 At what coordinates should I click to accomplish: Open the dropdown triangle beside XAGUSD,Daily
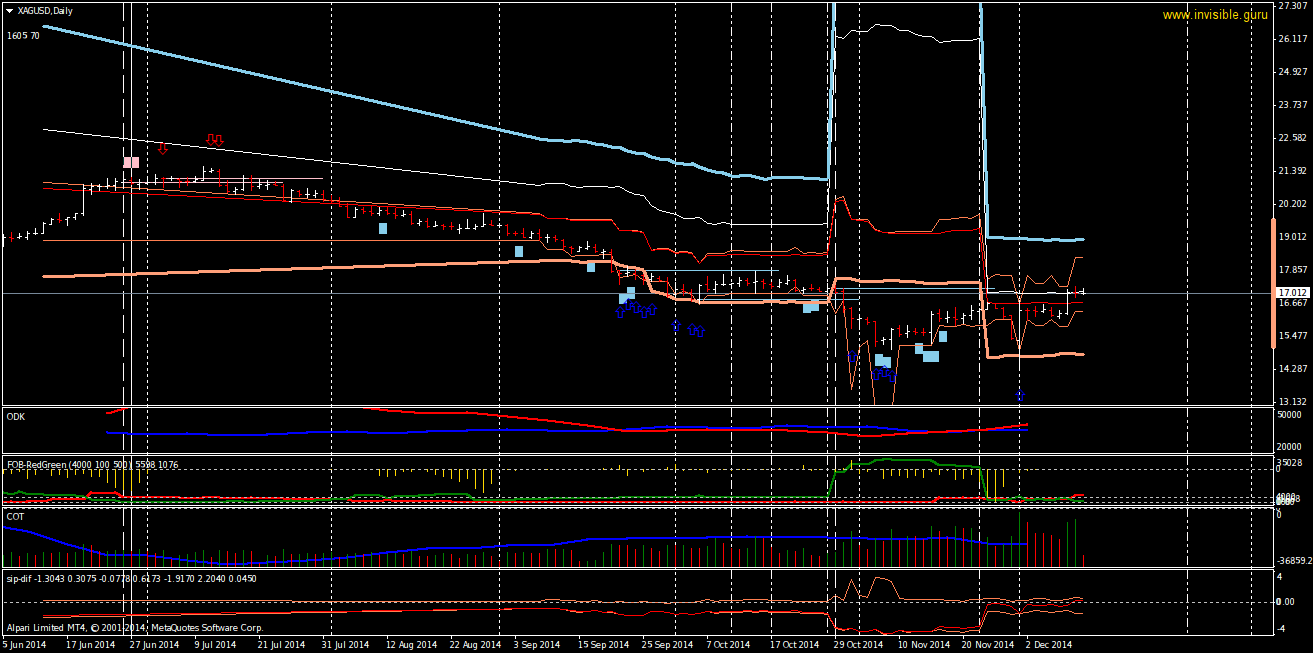(x=9, y=10)
